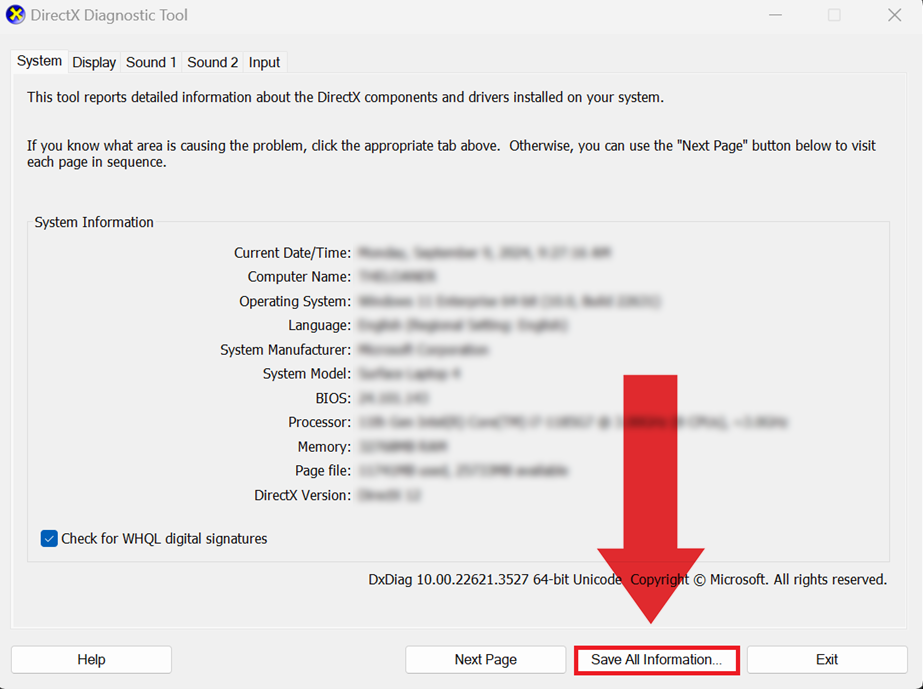Click the grayed-out maximize button

coord(834,16)
